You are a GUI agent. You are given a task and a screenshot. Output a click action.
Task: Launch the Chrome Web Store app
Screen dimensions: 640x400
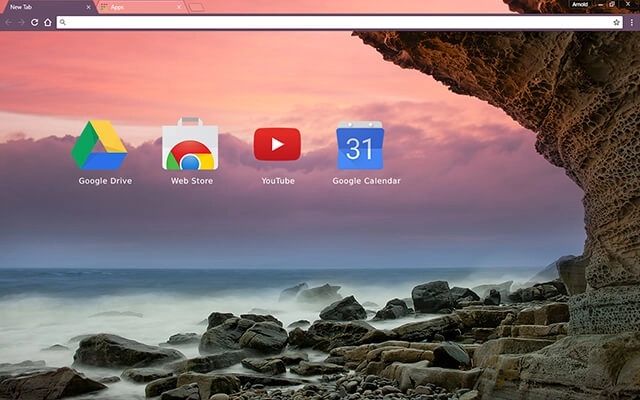tap(190, 144)
